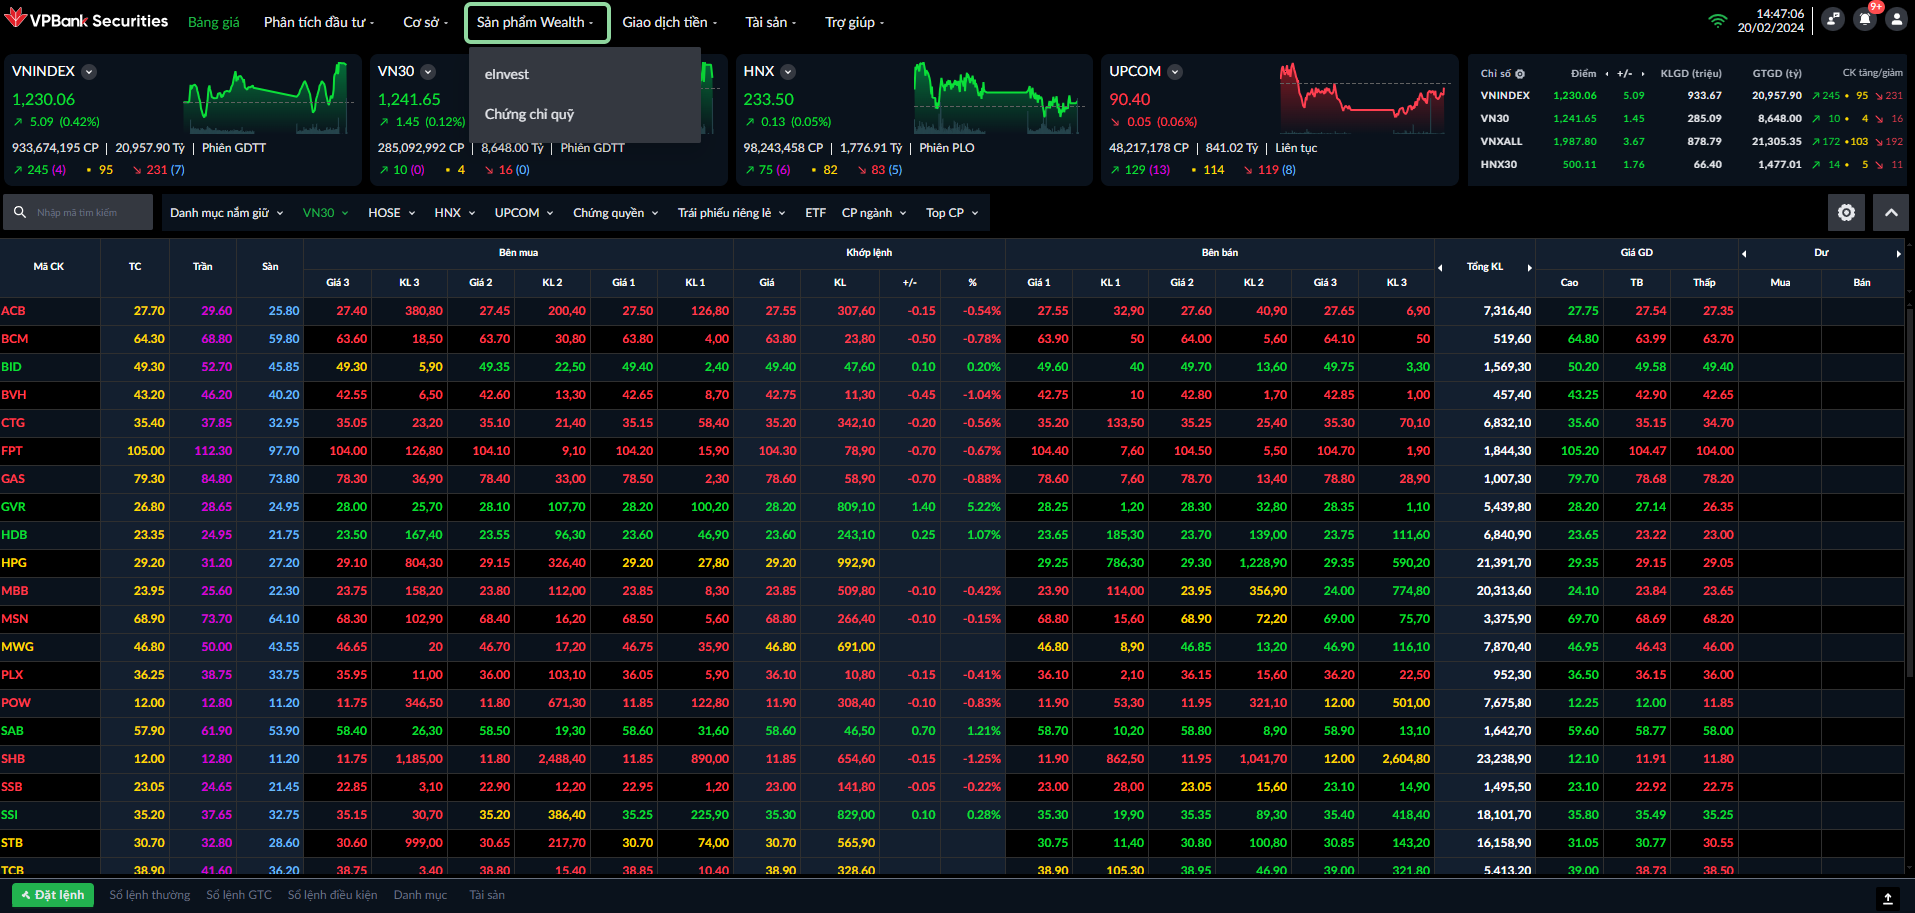Viewport: 1915px width, 913px height.
Task: Click the upload arrow icon at bottom right
Action: 1888,898
